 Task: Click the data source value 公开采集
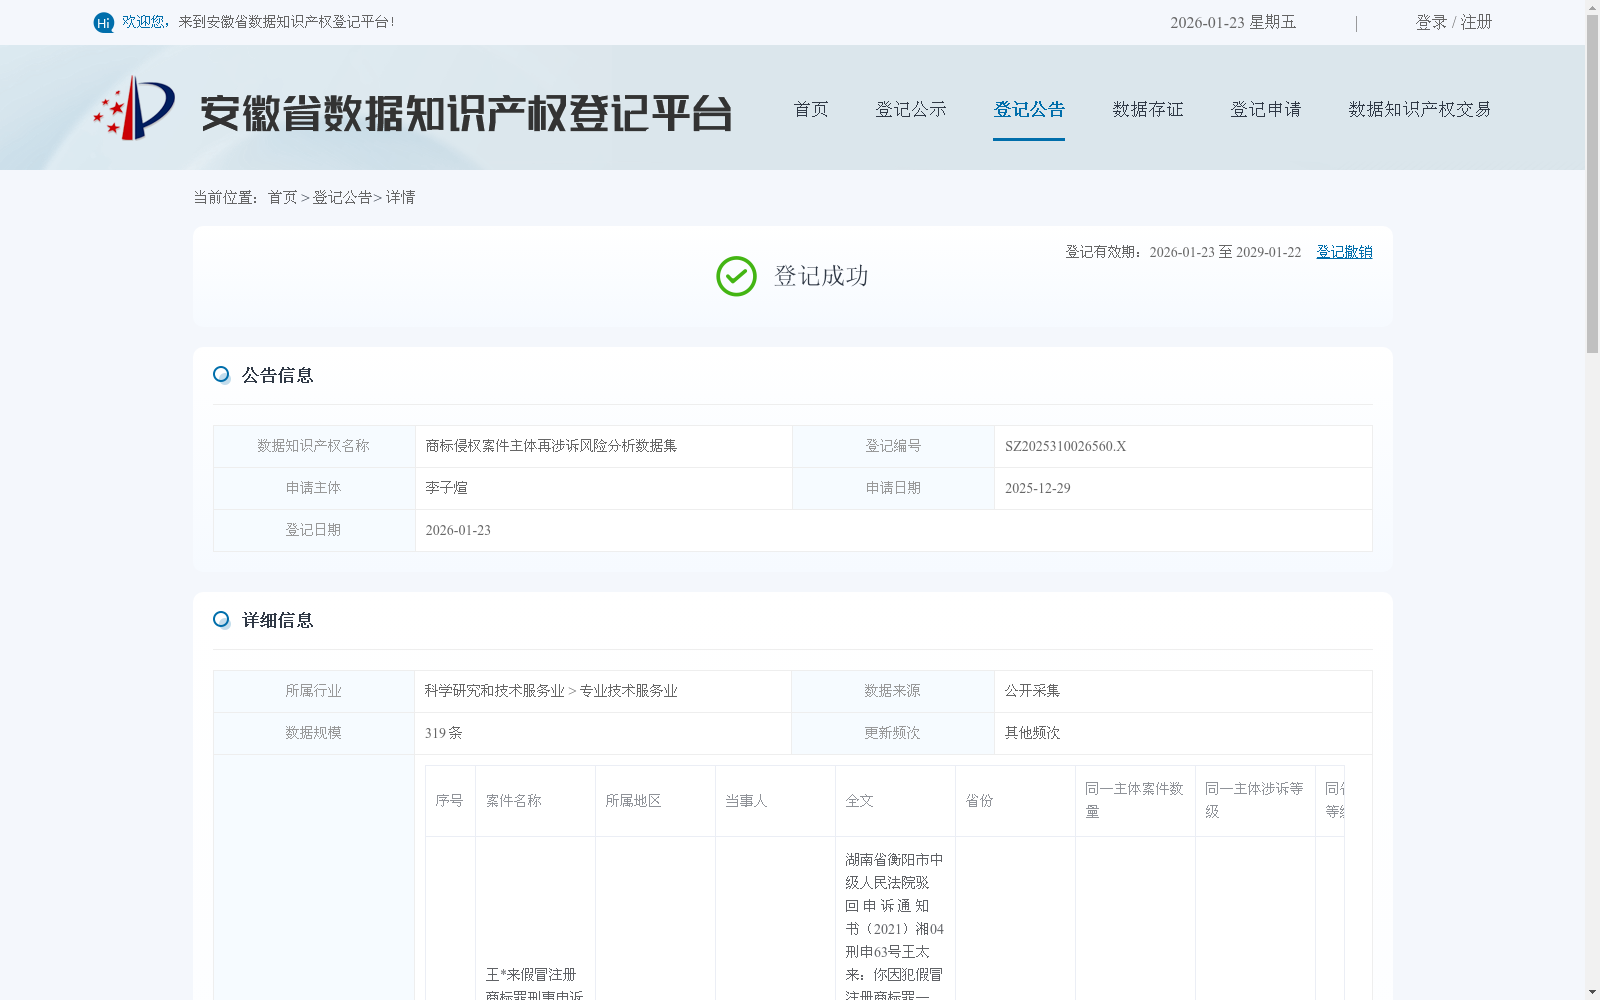click(1032, 691)
